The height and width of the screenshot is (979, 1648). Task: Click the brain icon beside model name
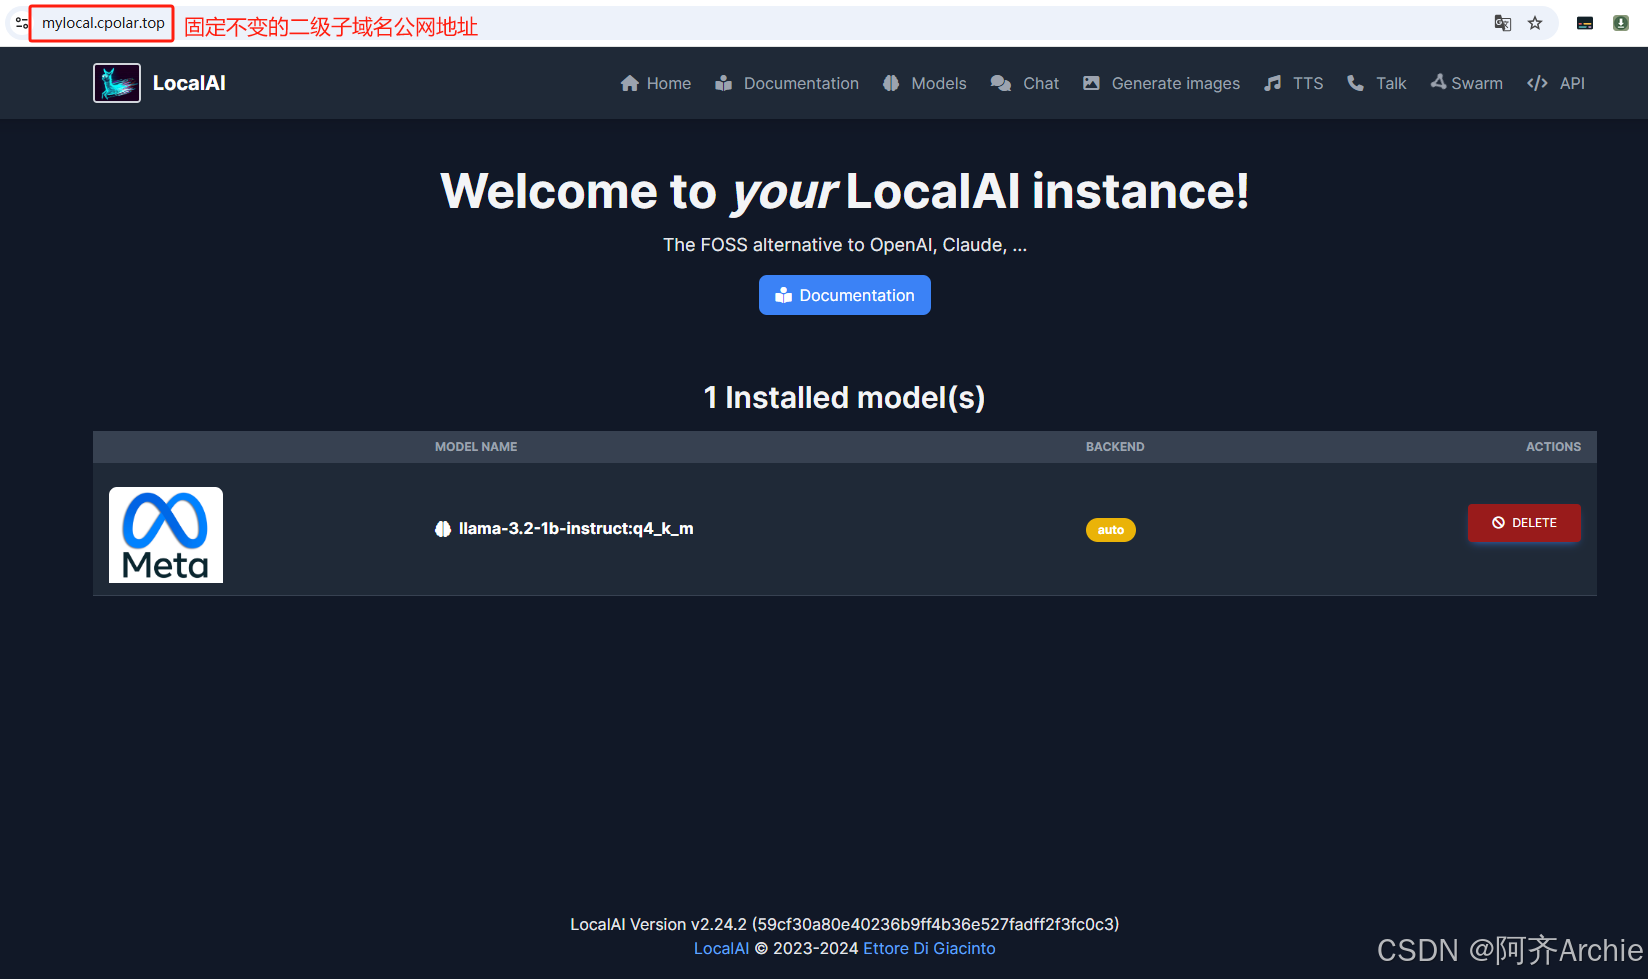point(443,529)
